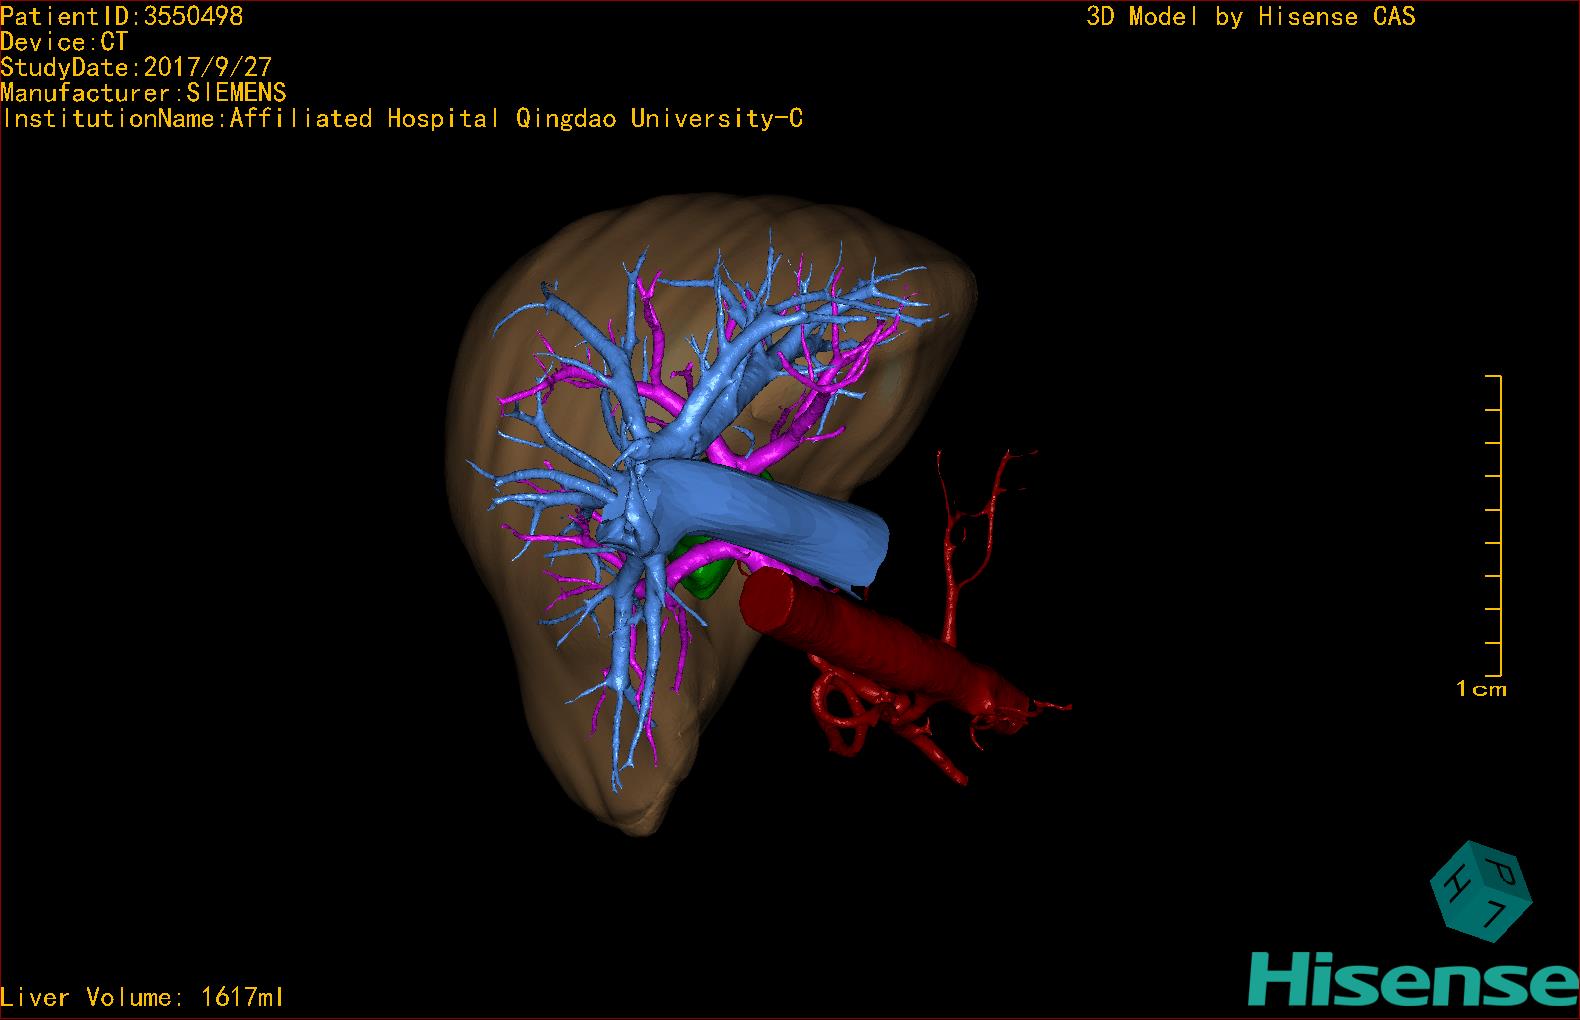Viewport: 1580px width, 1020px height.
Task: Select the "Liver Volume: 1617ml" readout
Action: coord(142,997)
